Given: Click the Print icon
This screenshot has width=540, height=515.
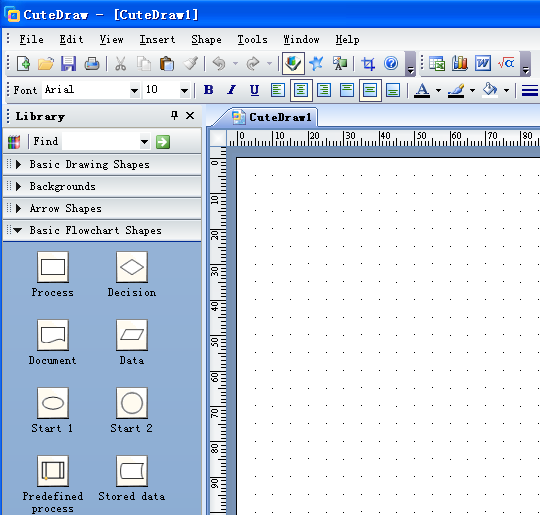Looking at the screenshot, I should point(92,64).
